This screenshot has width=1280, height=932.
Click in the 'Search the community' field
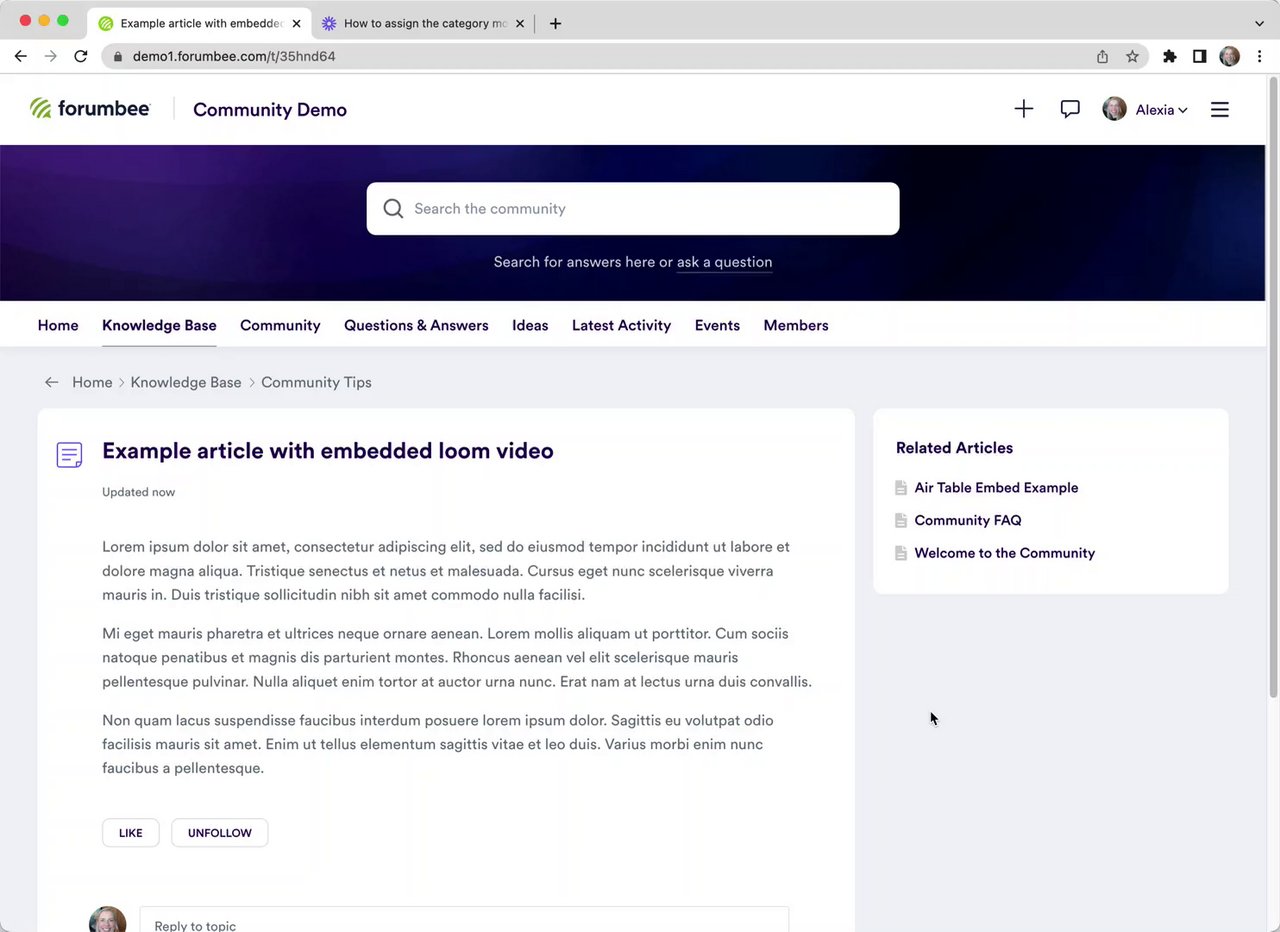(633, 208)
